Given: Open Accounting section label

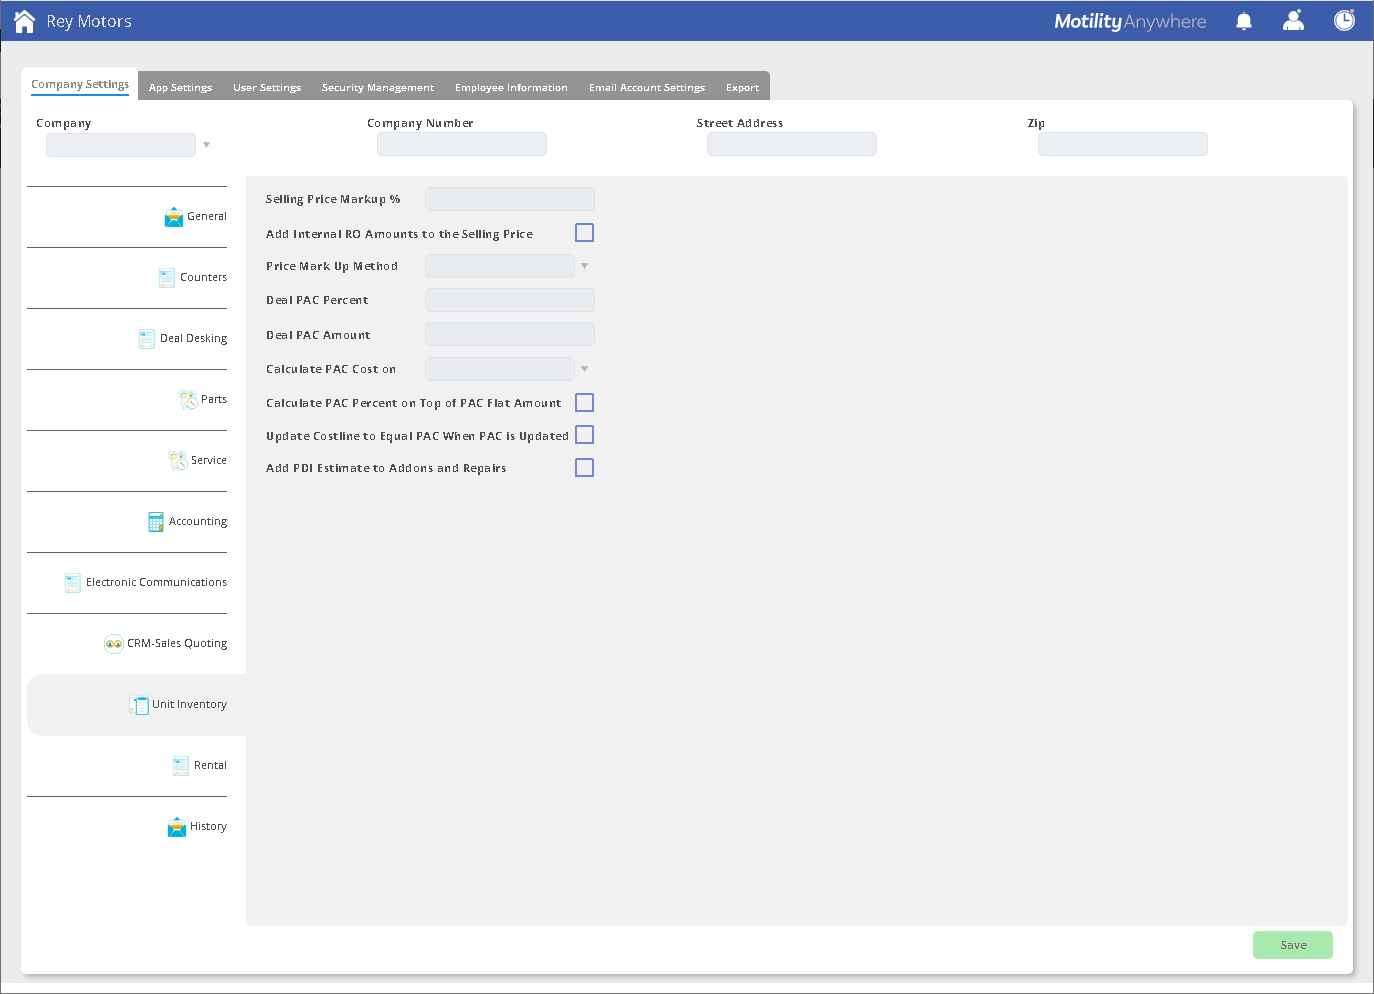Looking at the screenshot, I should 198,522.
